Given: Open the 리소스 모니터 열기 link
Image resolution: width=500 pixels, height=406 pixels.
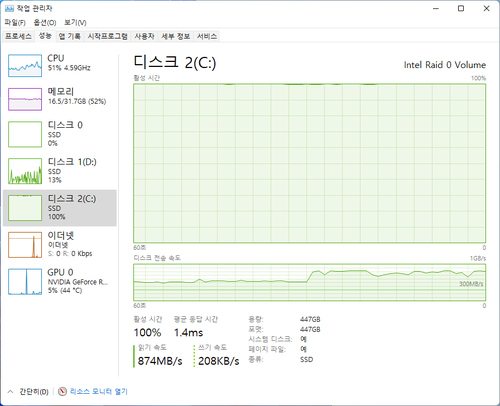Looking at the screenshot, I should [99, 391].
